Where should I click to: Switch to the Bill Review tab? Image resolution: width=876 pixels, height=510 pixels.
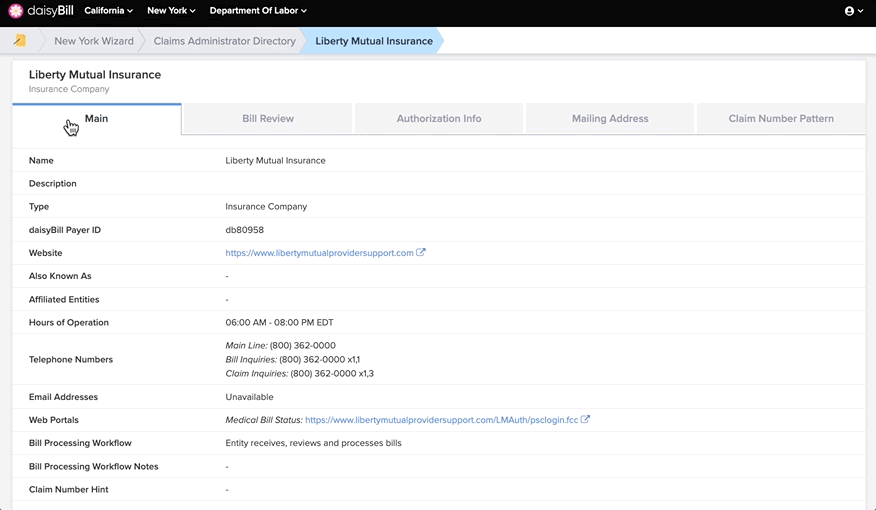coord(268,118)
